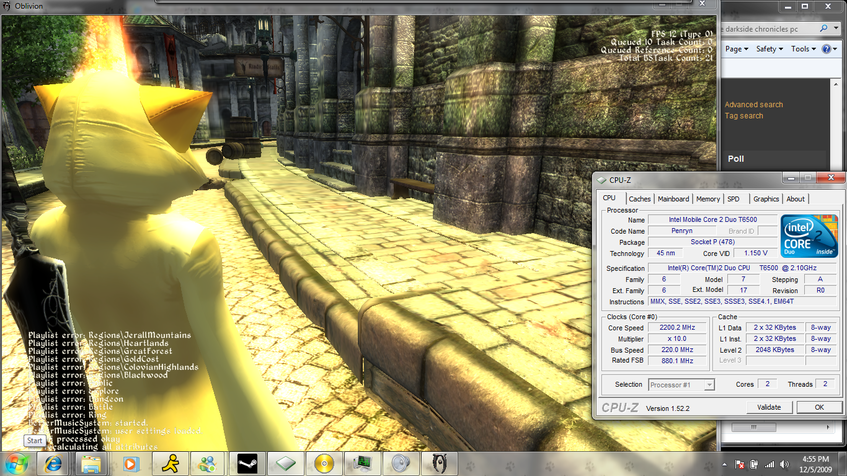Screen dimensions: 847x476
Task: Open Windows Live Messenger in the taskbar
Action: coord(207,464)
